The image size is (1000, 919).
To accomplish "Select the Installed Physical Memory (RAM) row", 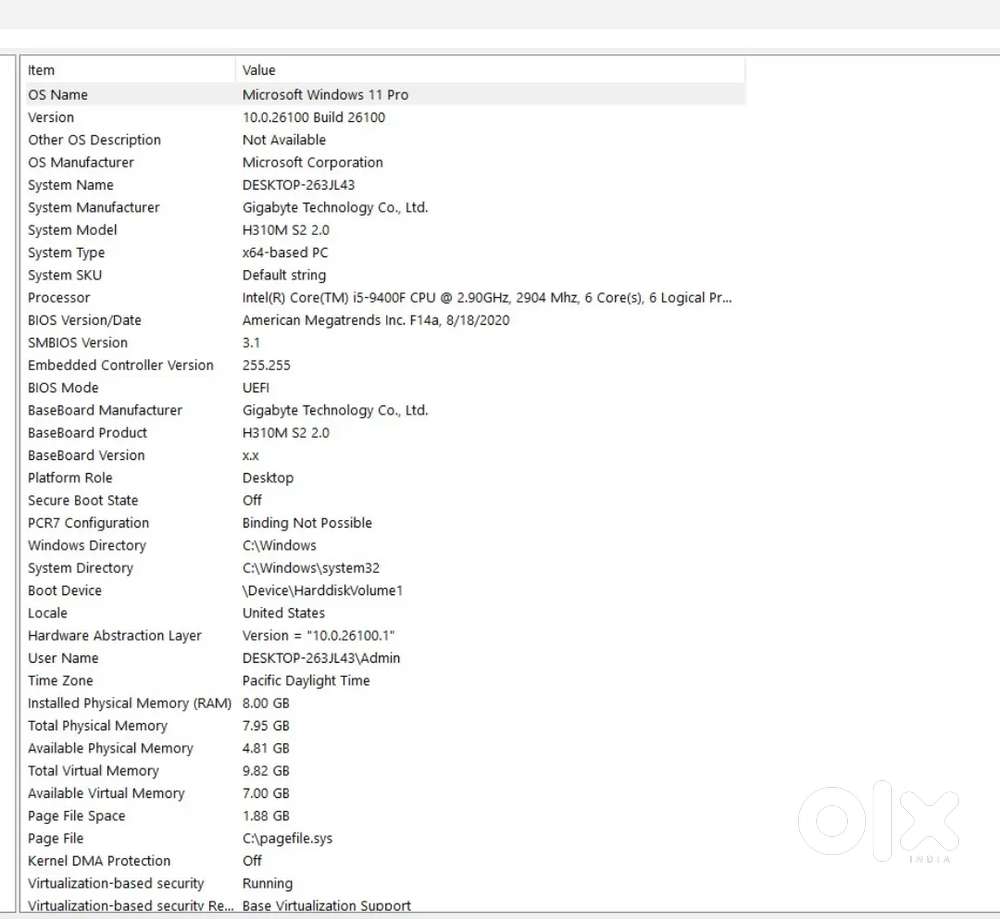I will tap(130, 703).
